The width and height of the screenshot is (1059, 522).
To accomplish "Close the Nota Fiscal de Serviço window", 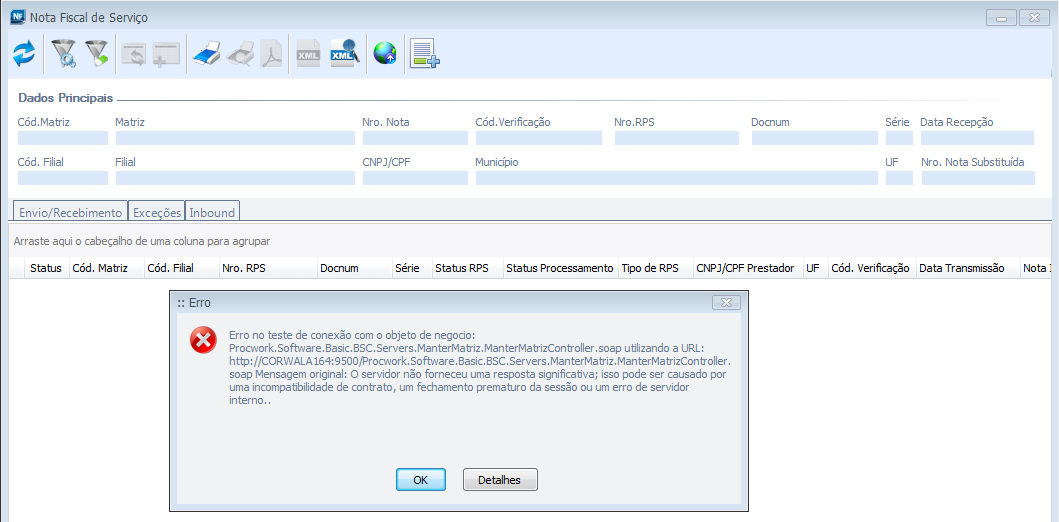I will pos(1034,18).
